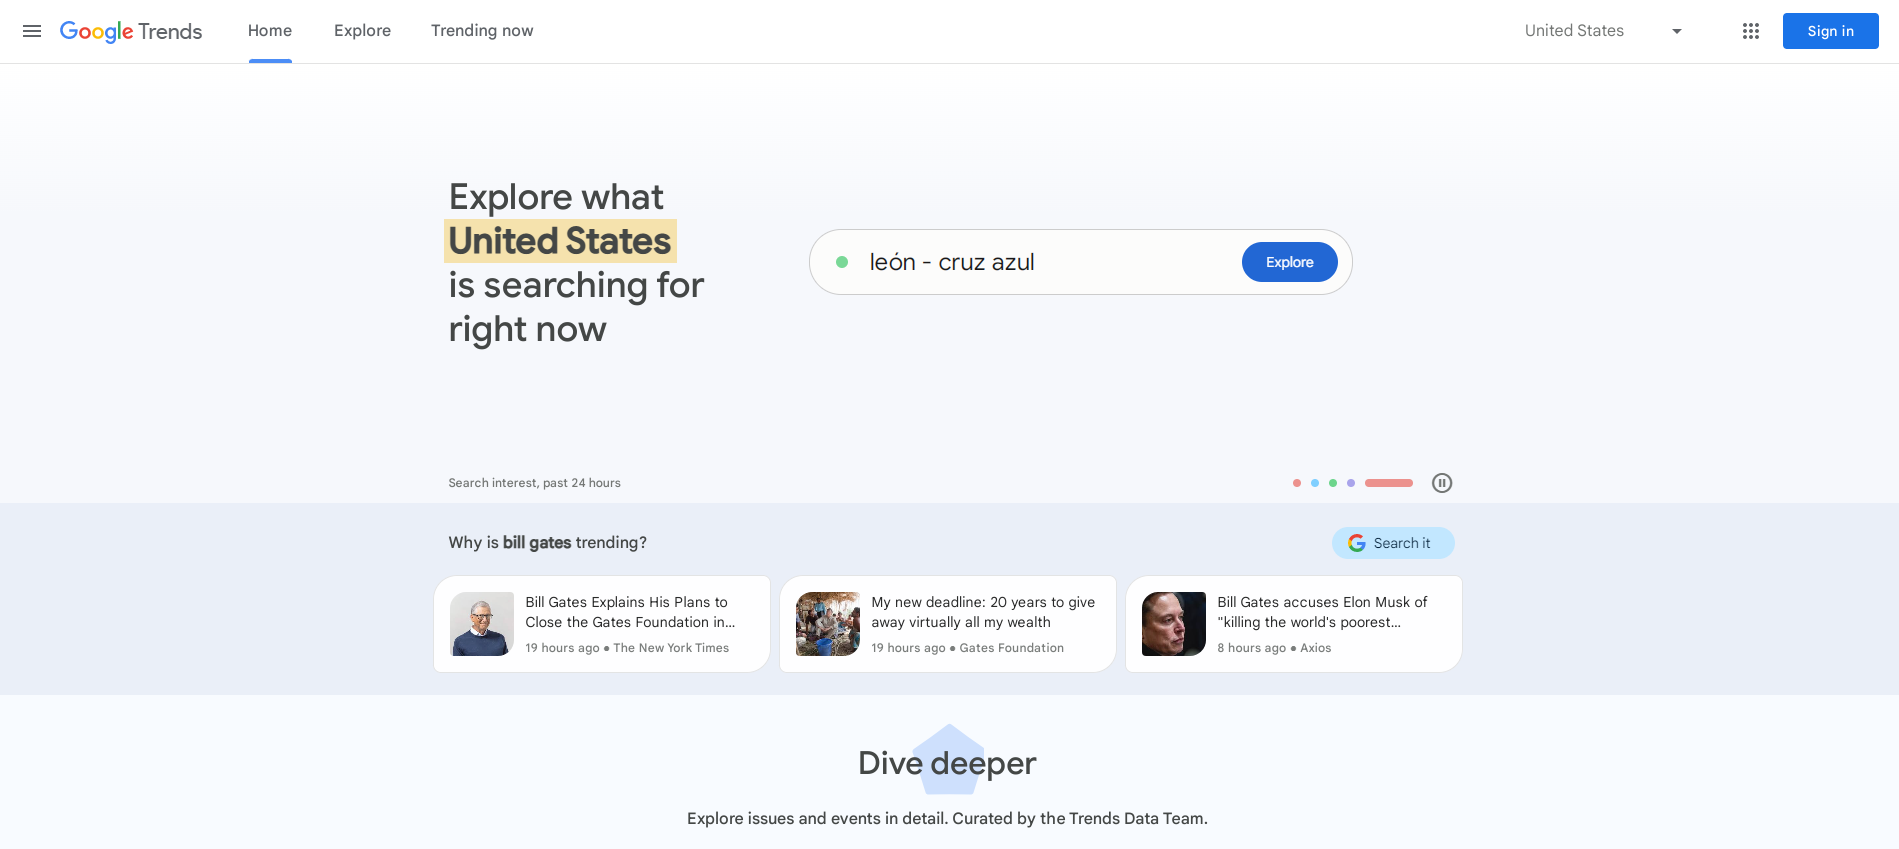Click the blue Sign in button

pos(1830,31)
